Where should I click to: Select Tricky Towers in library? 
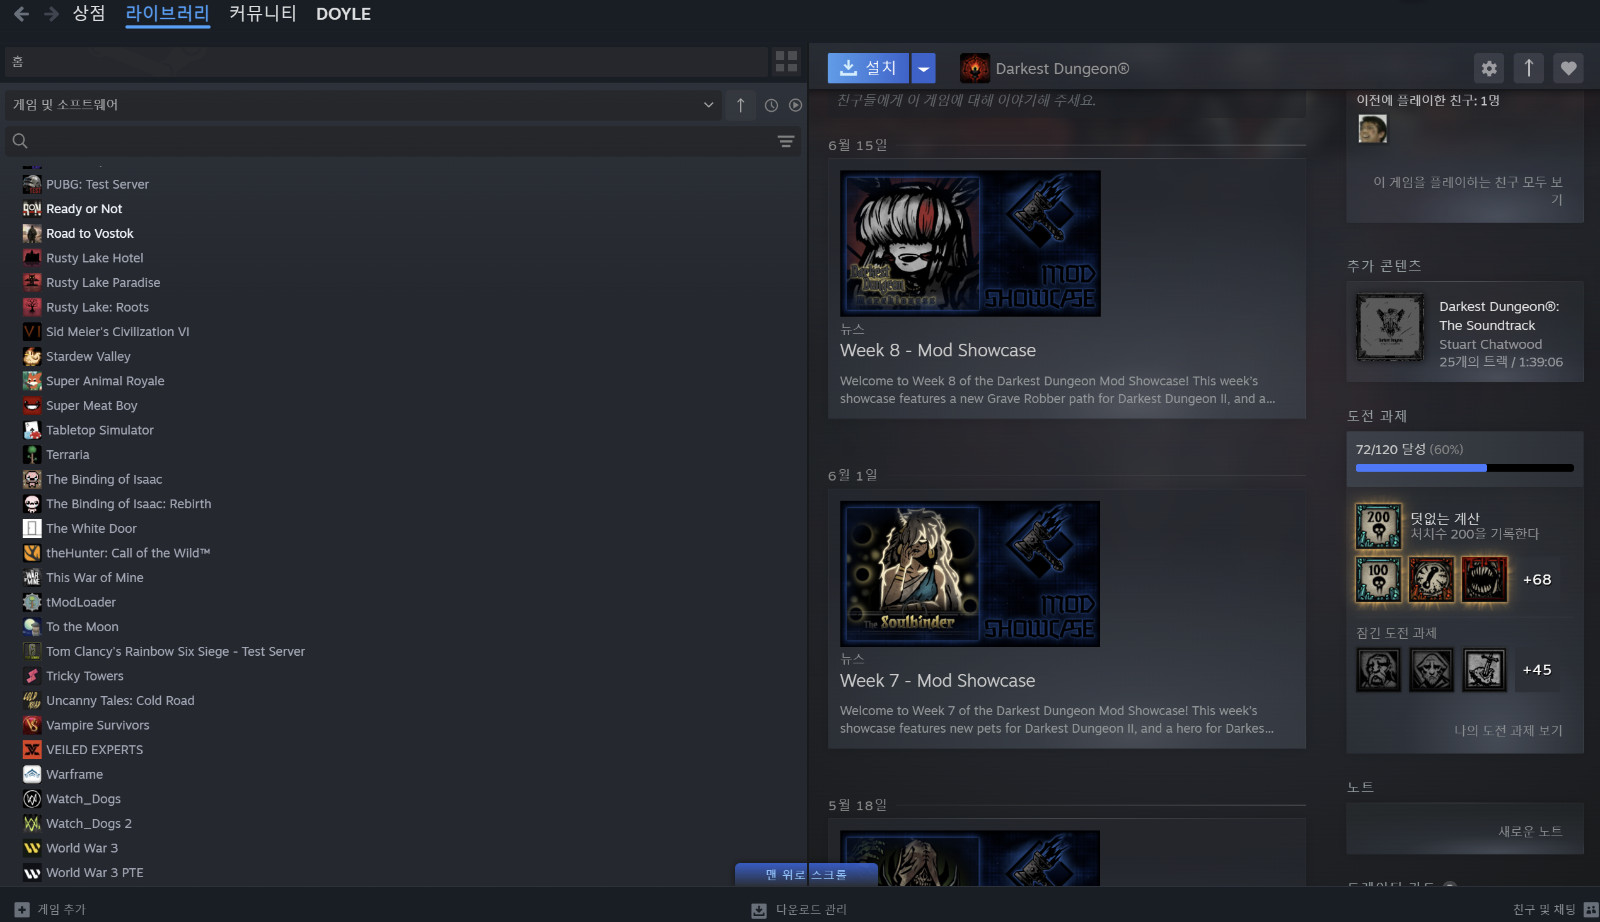85,676
